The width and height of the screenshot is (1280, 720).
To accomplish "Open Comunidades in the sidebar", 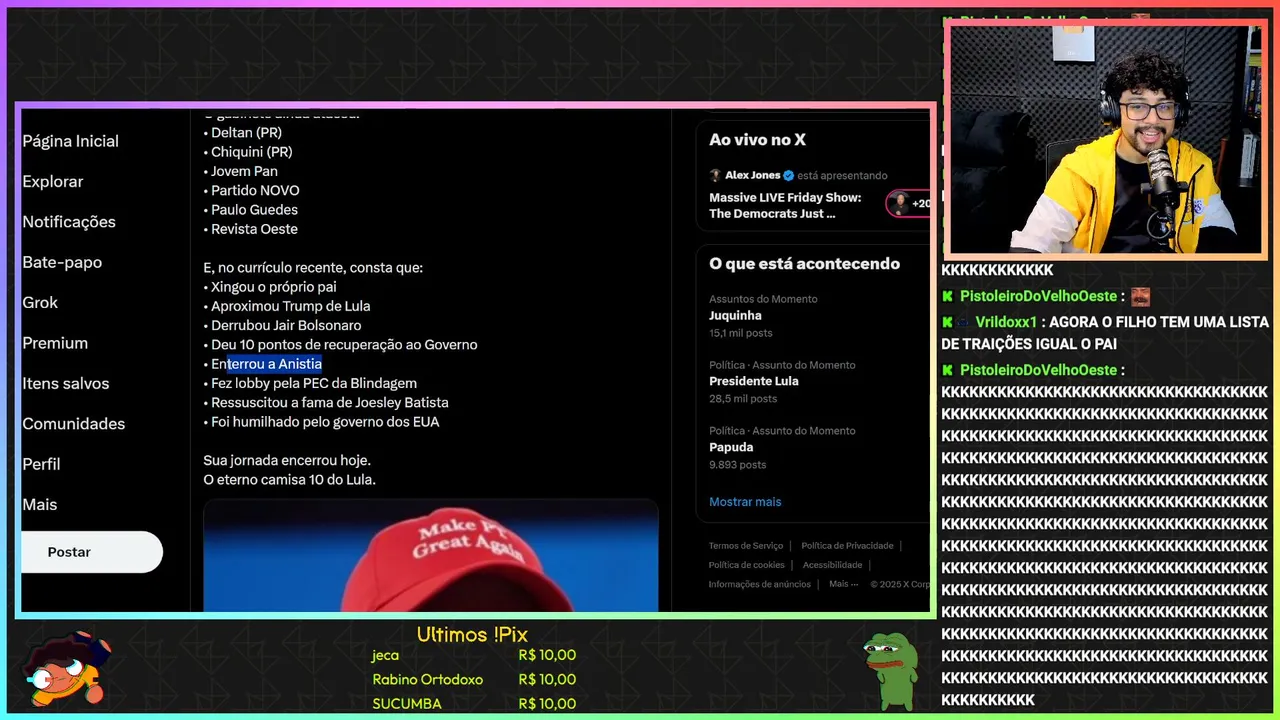I will 73,424.
